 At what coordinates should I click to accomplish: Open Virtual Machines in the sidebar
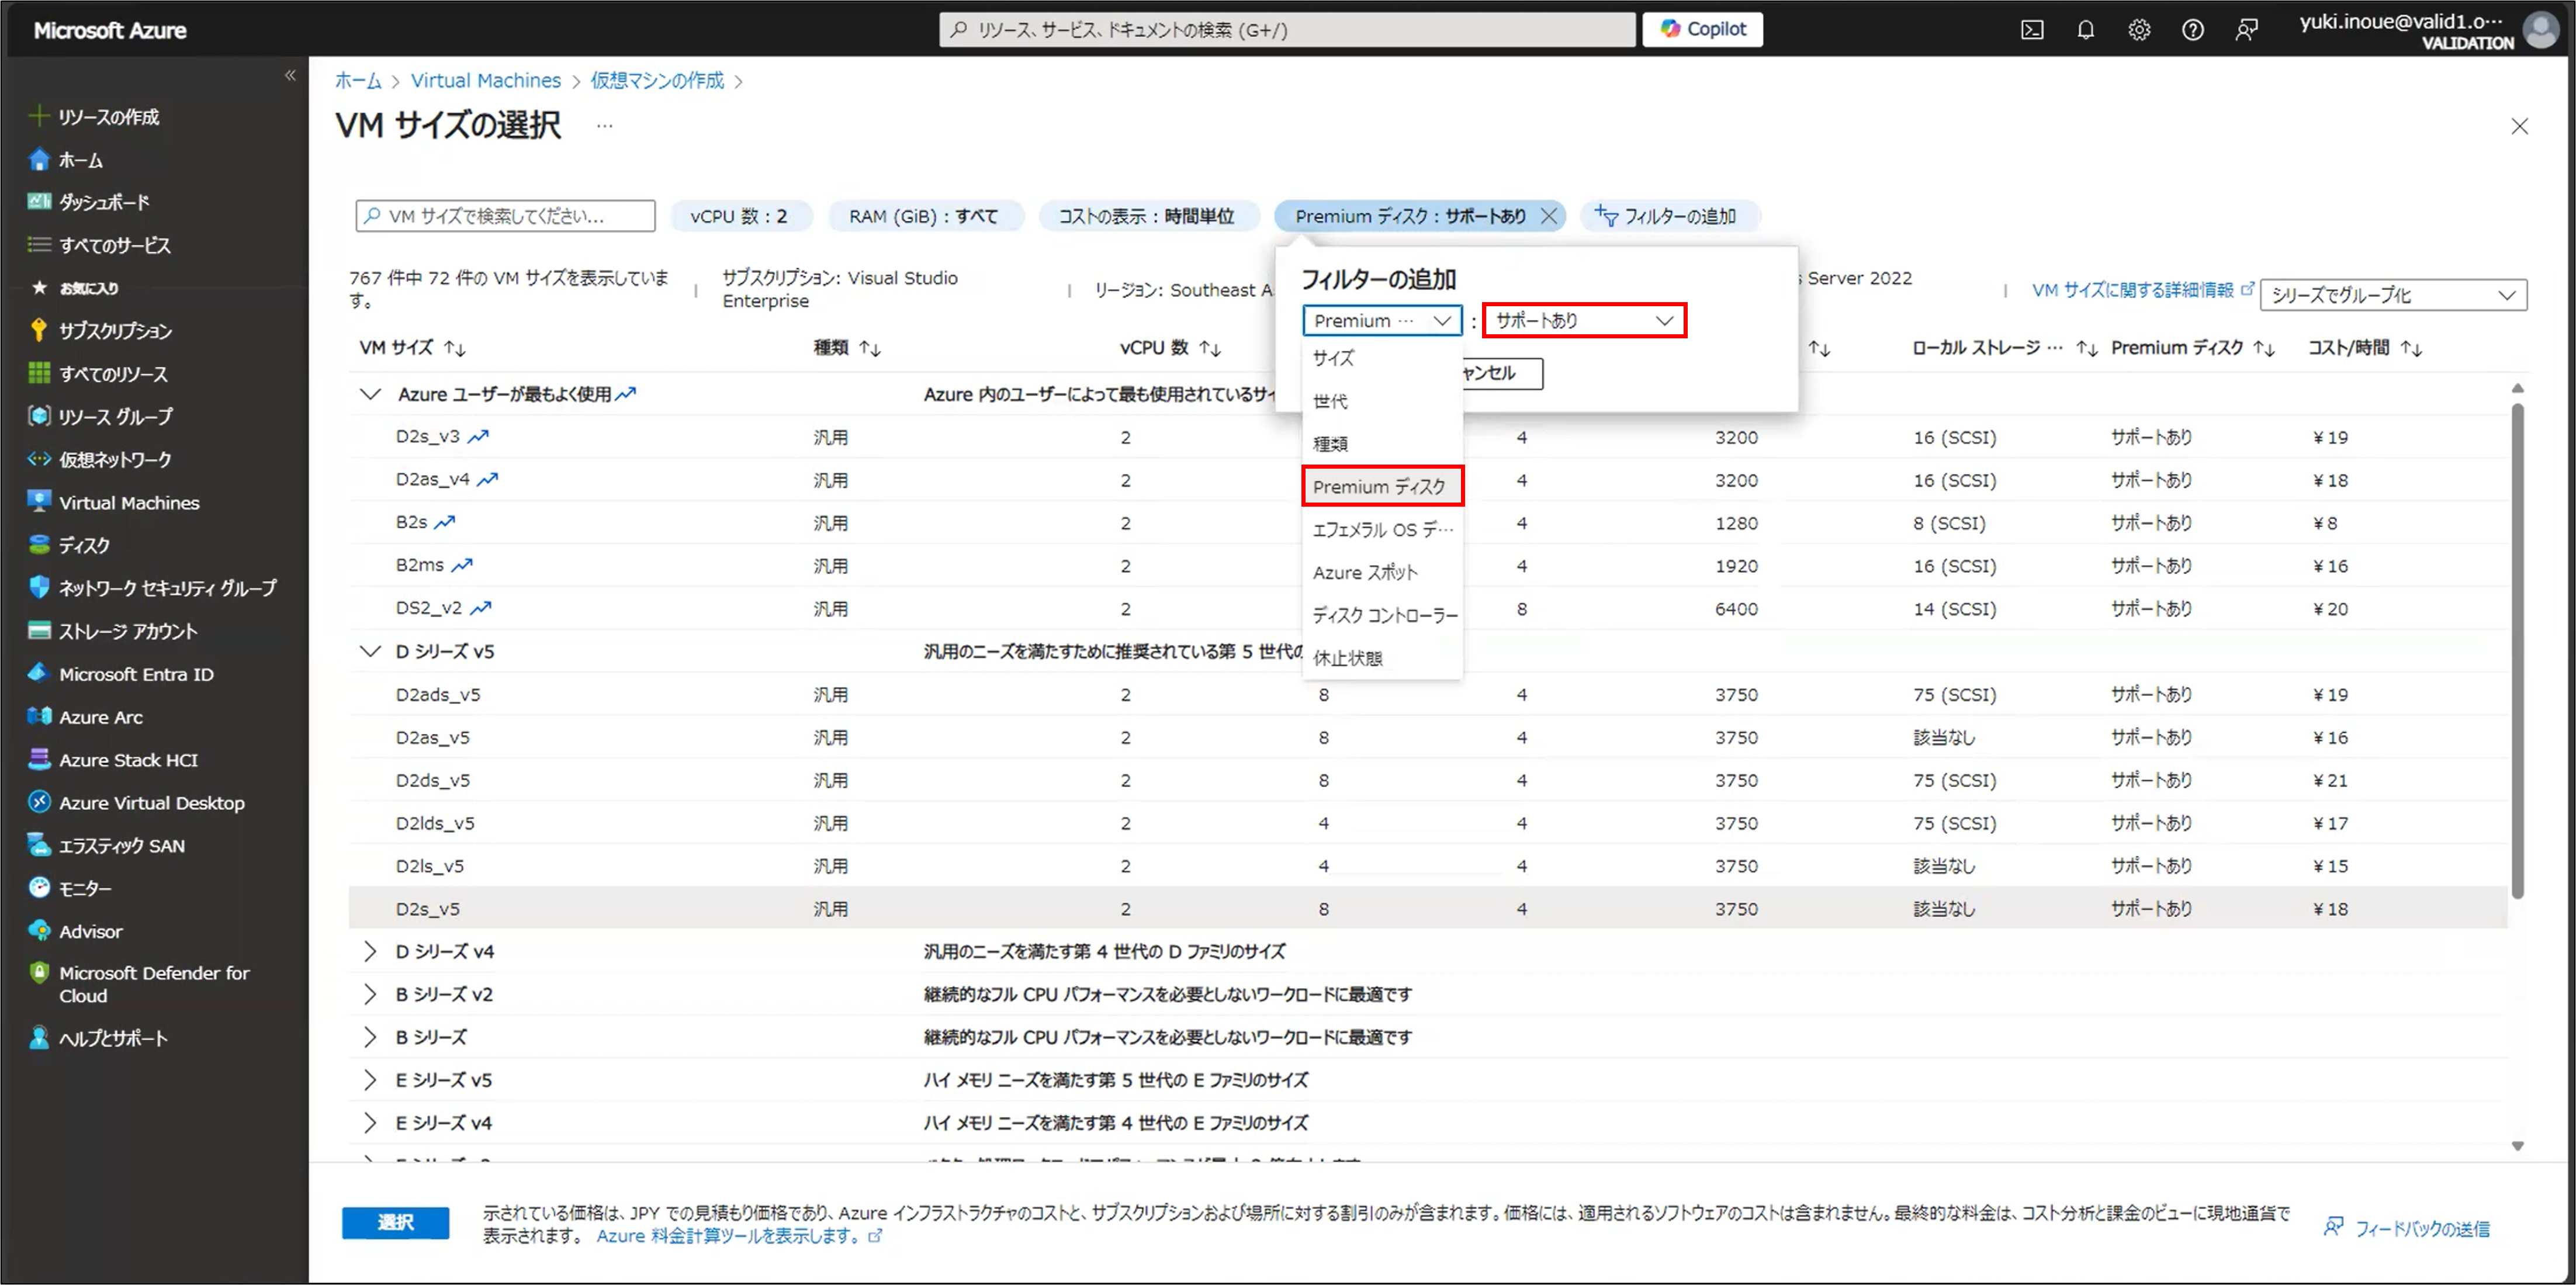coord(128,502)
